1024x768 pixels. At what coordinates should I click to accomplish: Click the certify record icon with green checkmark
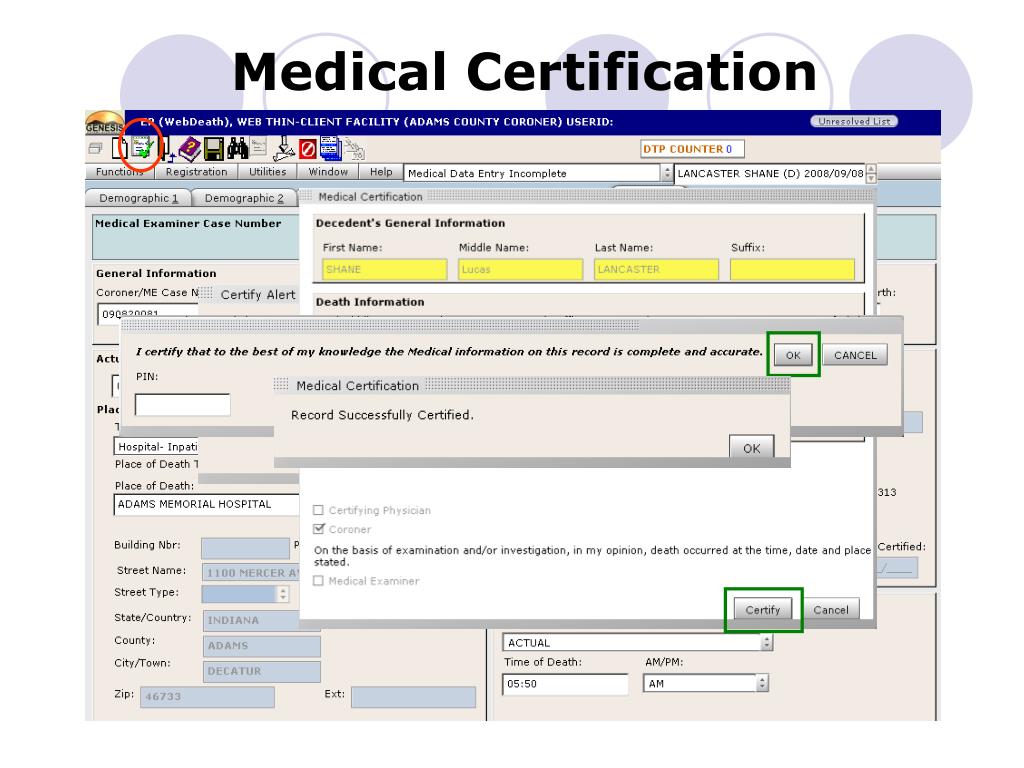[142, 150]
